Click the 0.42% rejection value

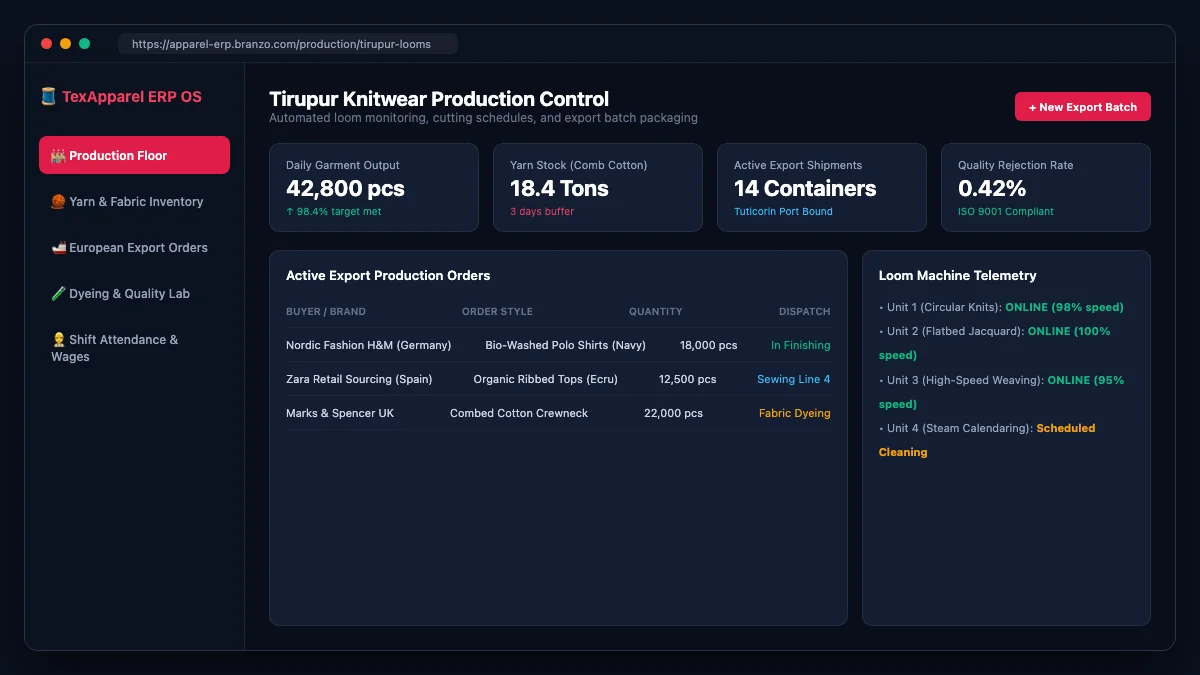click(x=992, y=188)
